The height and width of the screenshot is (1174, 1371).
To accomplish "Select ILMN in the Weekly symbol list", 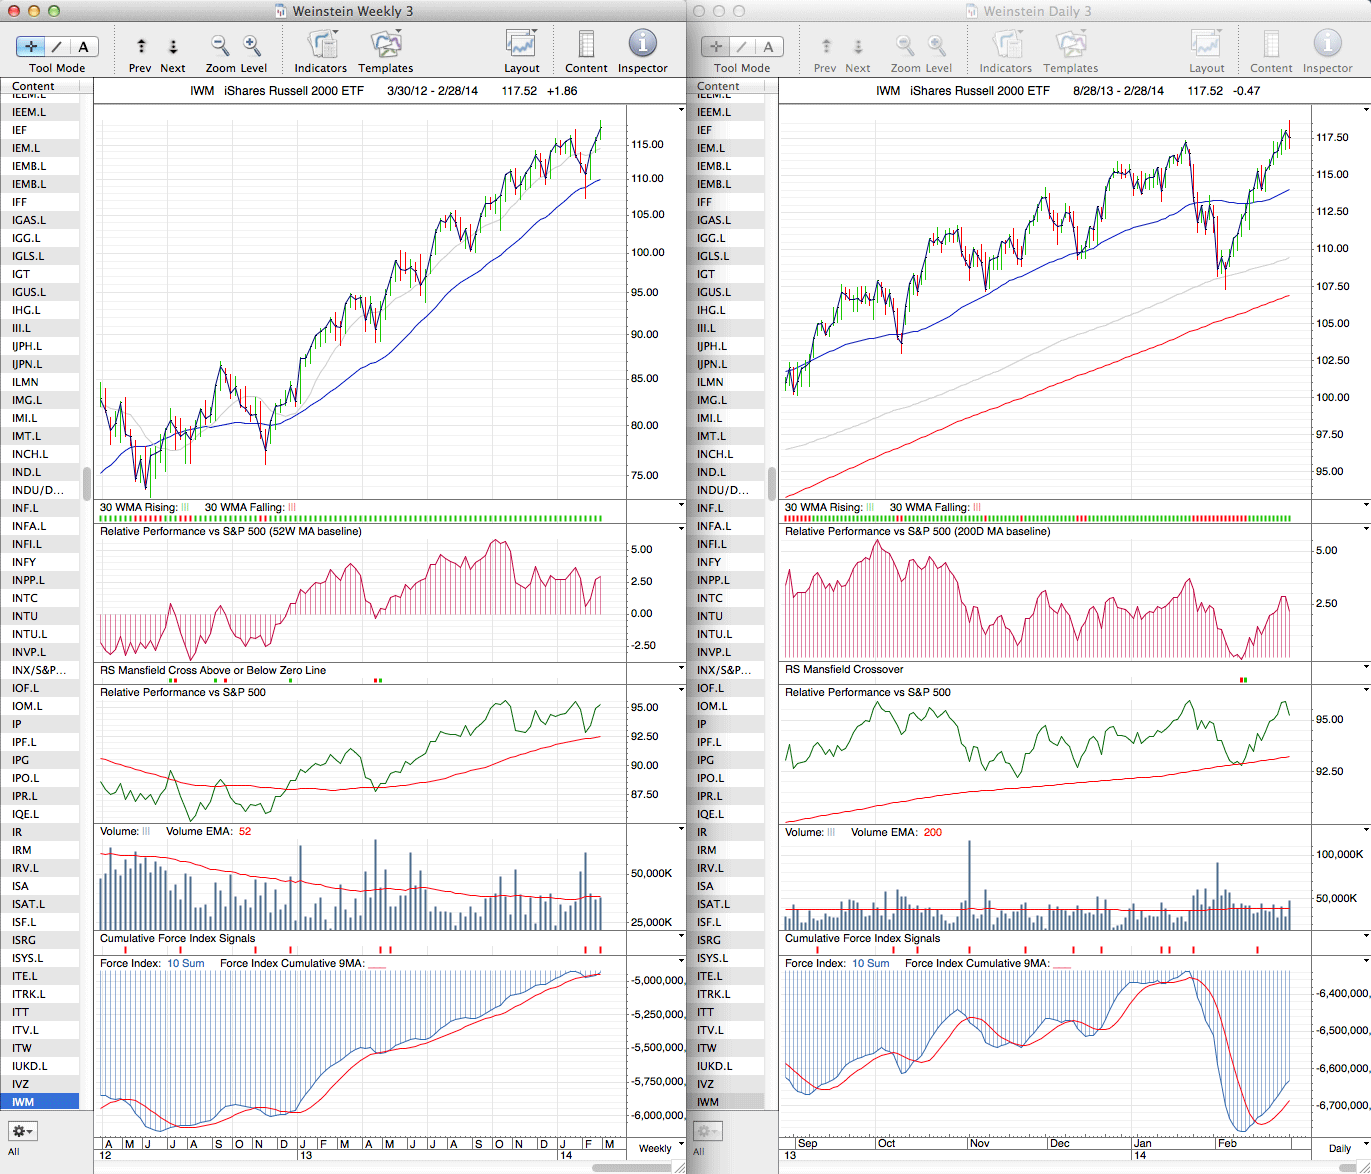I will [25, 382].
